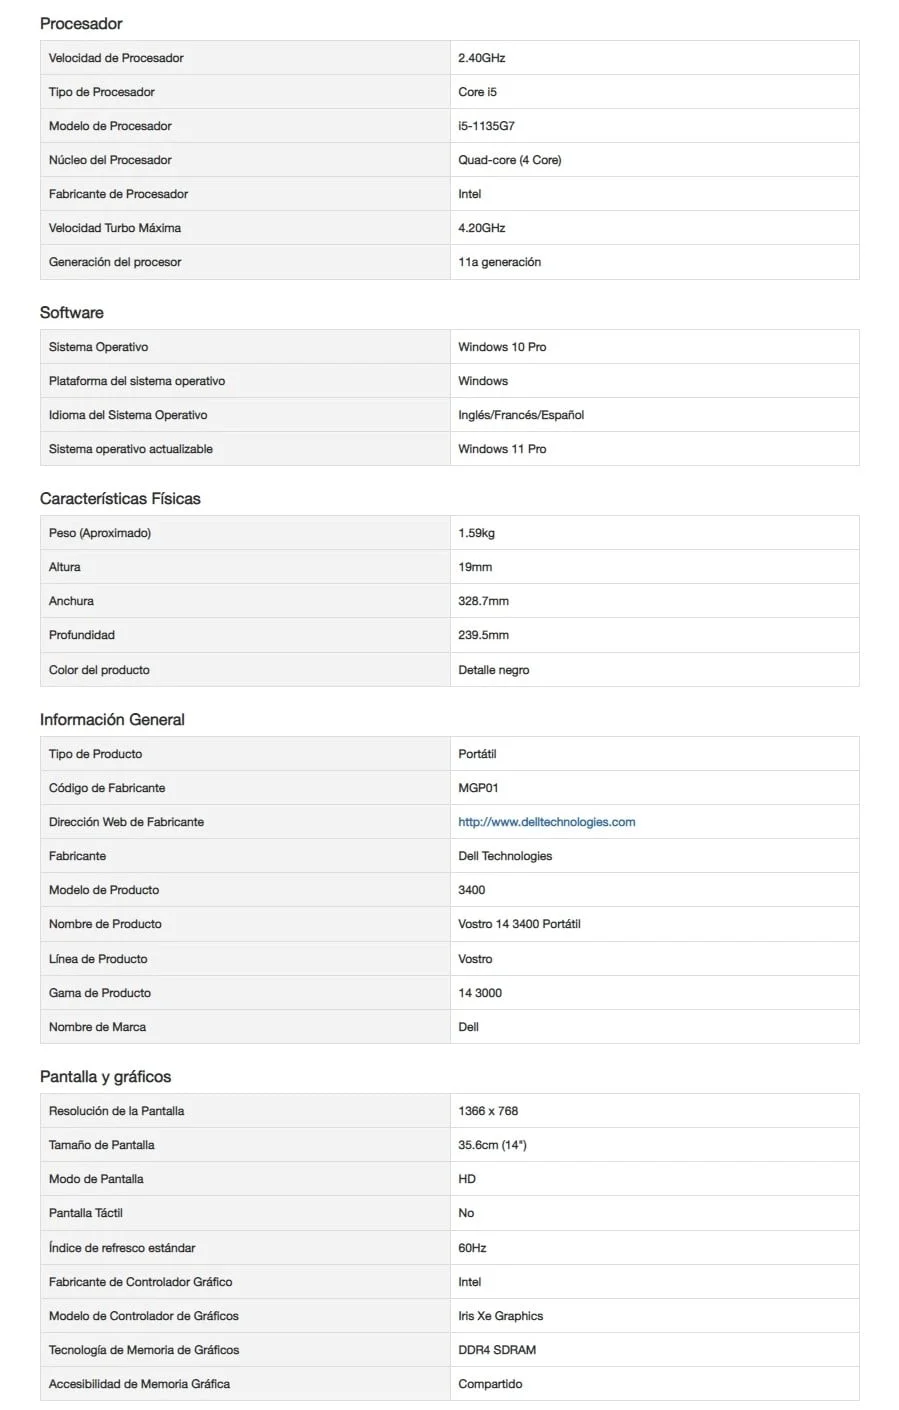Click the Pantalla y gráficos section heading
The height and width of the screenshot is (1410, 899).
tap(105, 1076)
